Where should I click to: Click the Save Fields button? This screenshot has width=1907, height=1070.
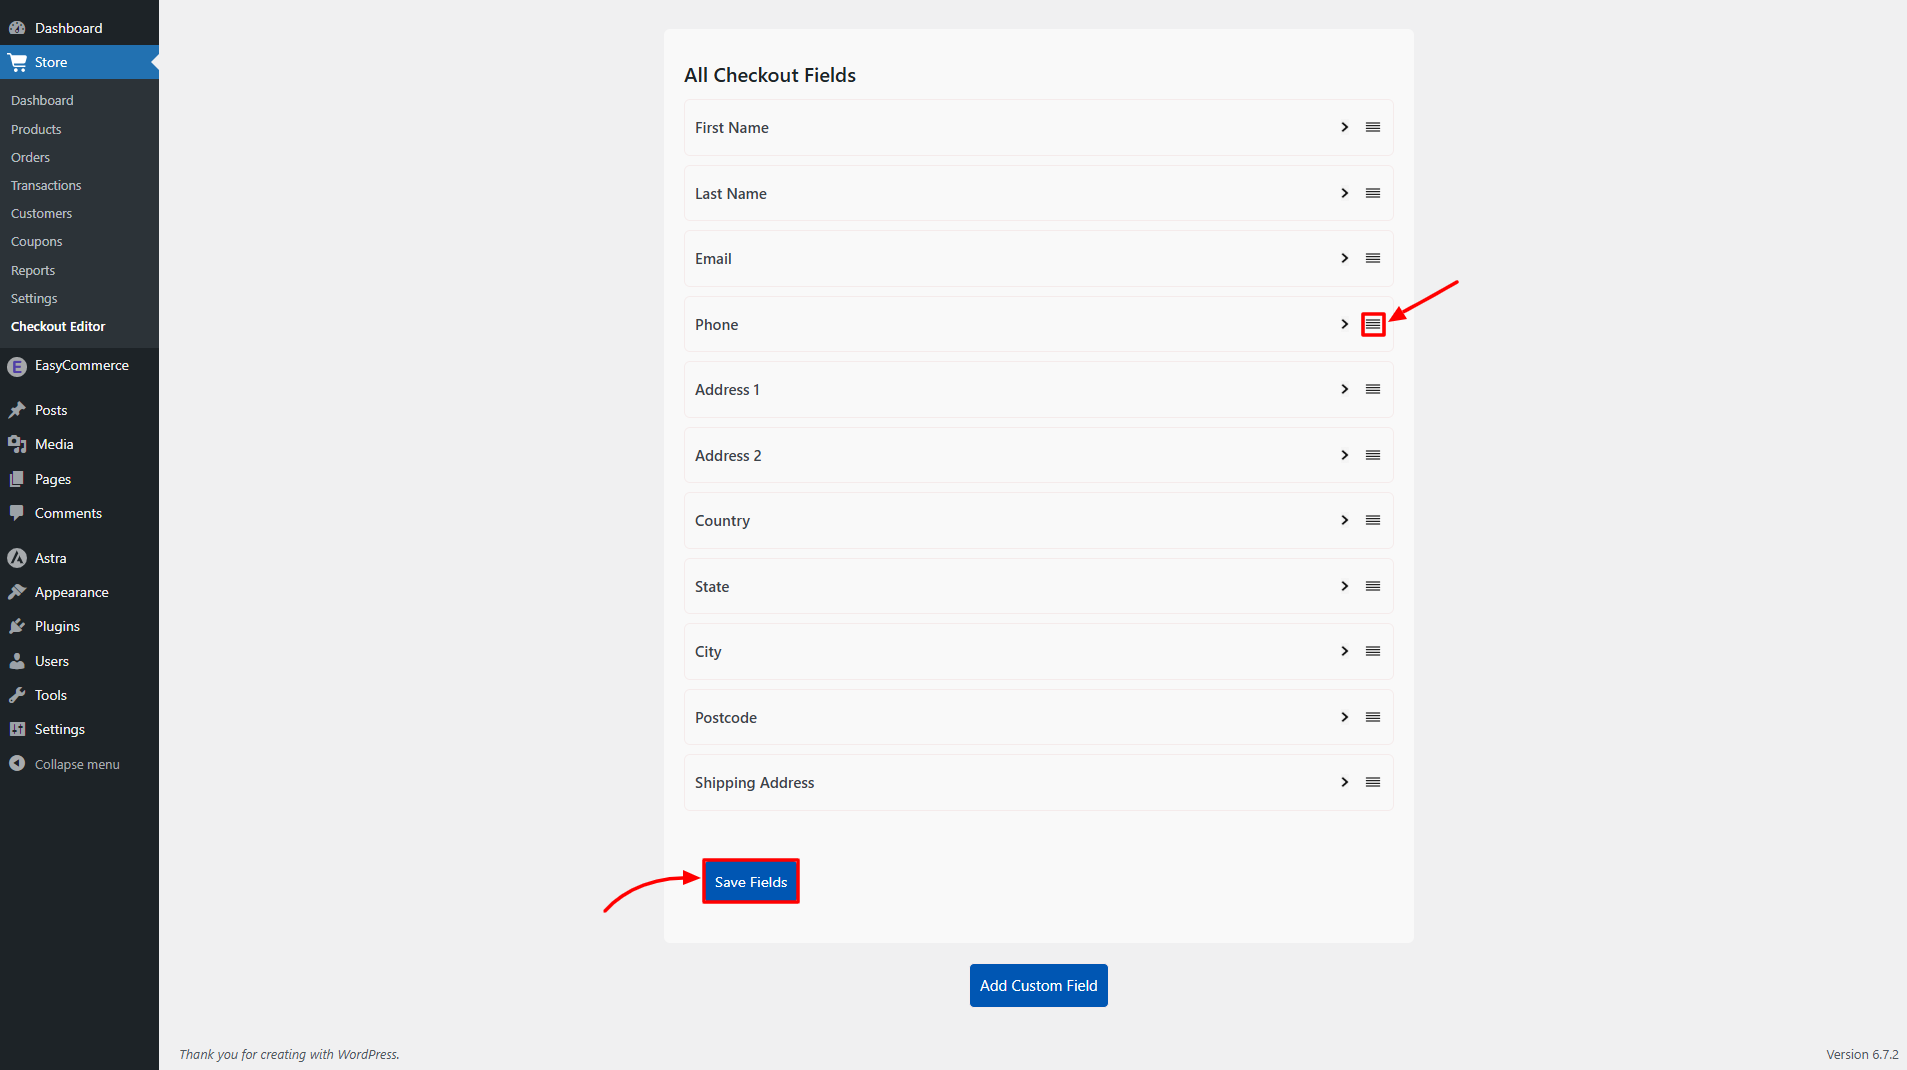pyautogui.click(x=751, y=881)
